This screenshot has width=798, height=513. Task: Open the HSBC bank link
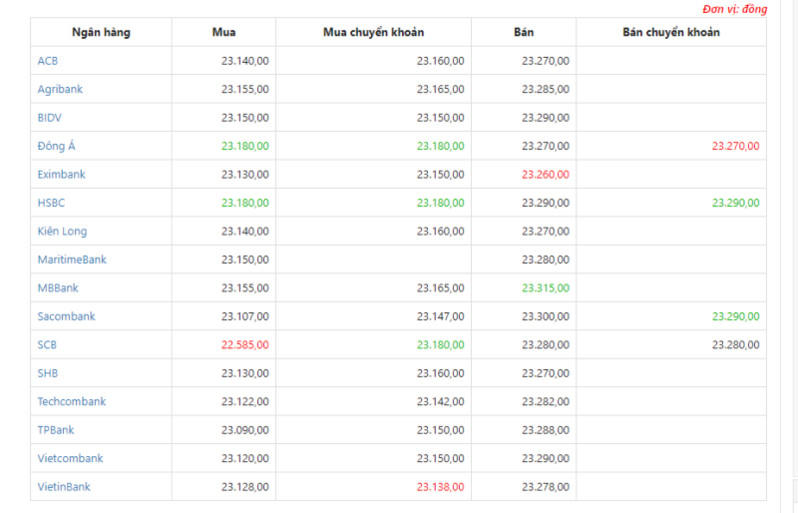(x=51, y=203)
